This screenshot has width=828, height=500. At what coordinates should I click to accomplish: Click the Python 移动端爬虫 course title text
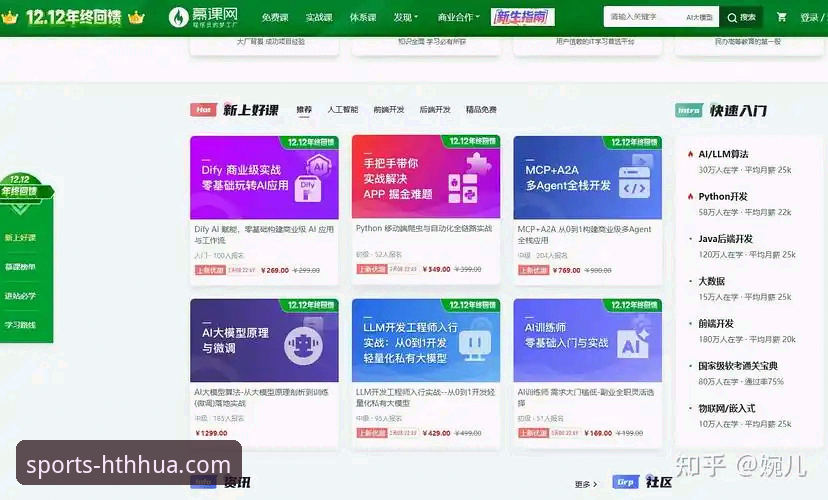(424, 228)
